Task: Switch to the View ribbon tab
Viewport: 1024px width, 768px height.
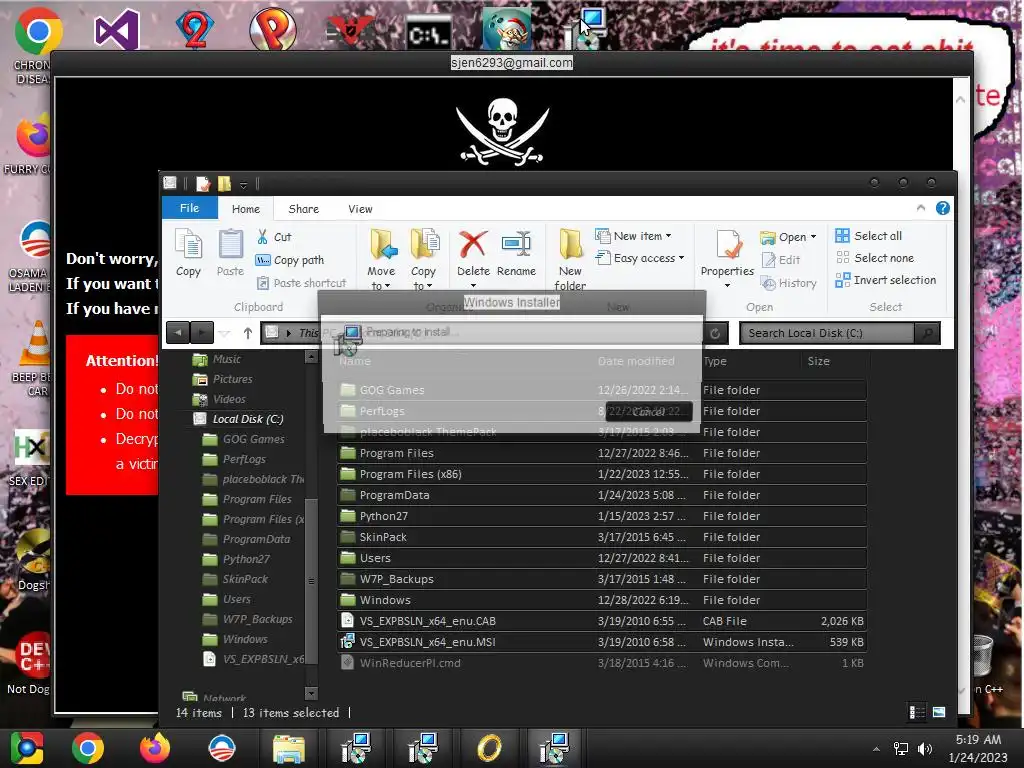Action: [360, 209]
